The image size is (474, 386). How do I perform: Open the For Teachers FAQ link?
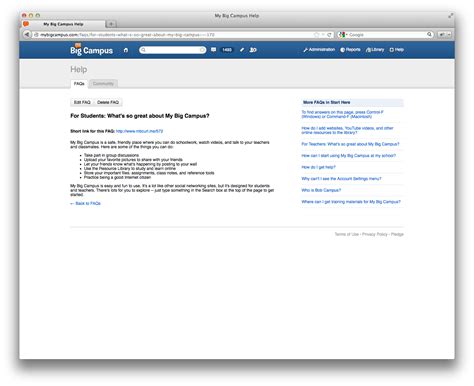350,144
